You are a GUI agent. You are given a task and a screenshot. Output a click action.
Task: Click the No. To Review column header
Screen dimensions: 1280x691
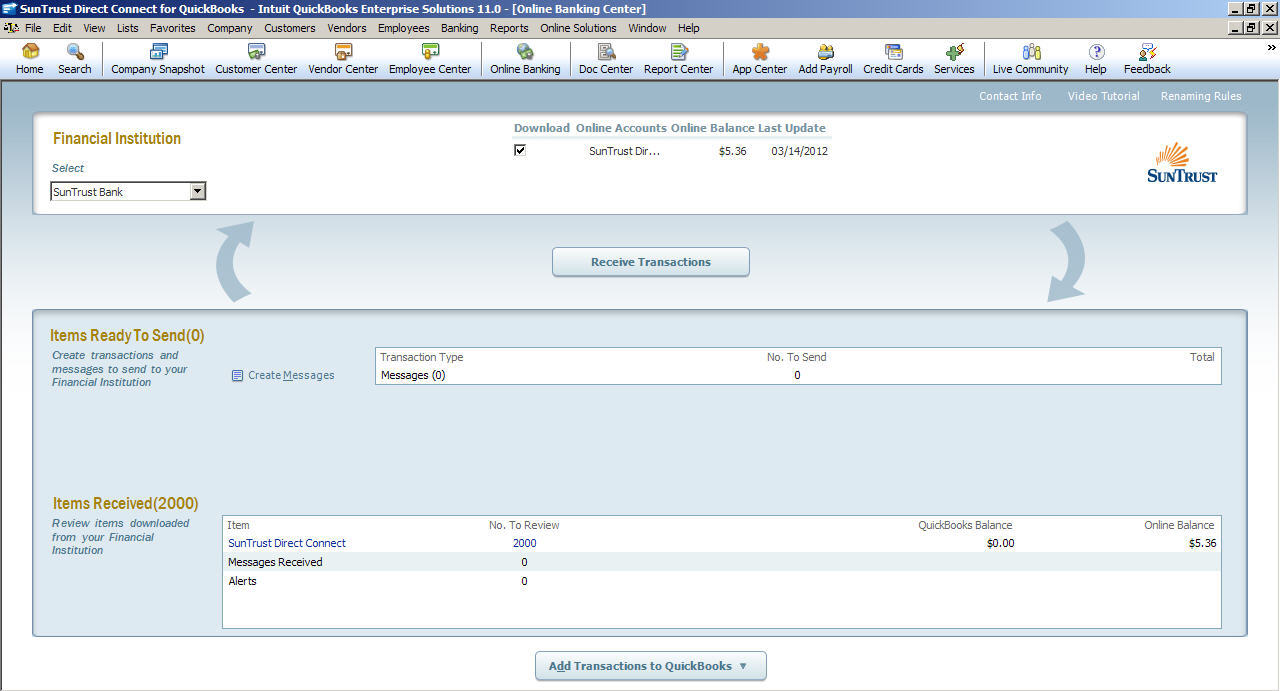click(524, 525)
